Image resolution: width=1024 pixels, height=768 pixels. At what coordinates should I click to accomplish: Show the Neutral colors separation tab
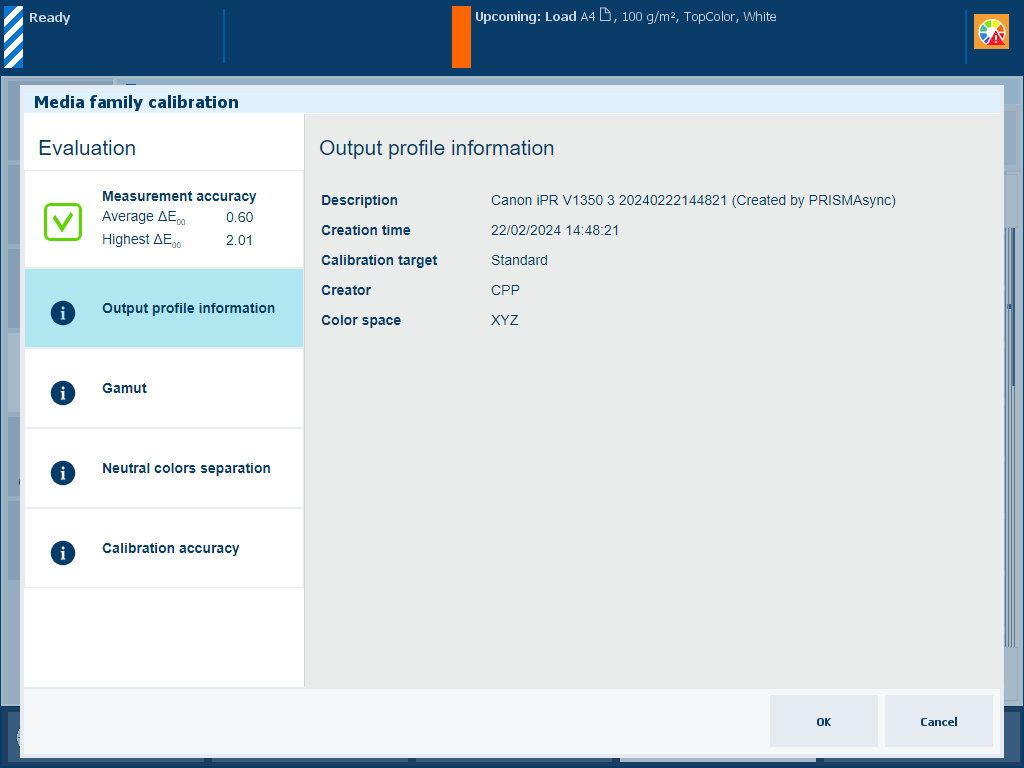(186, 468)
